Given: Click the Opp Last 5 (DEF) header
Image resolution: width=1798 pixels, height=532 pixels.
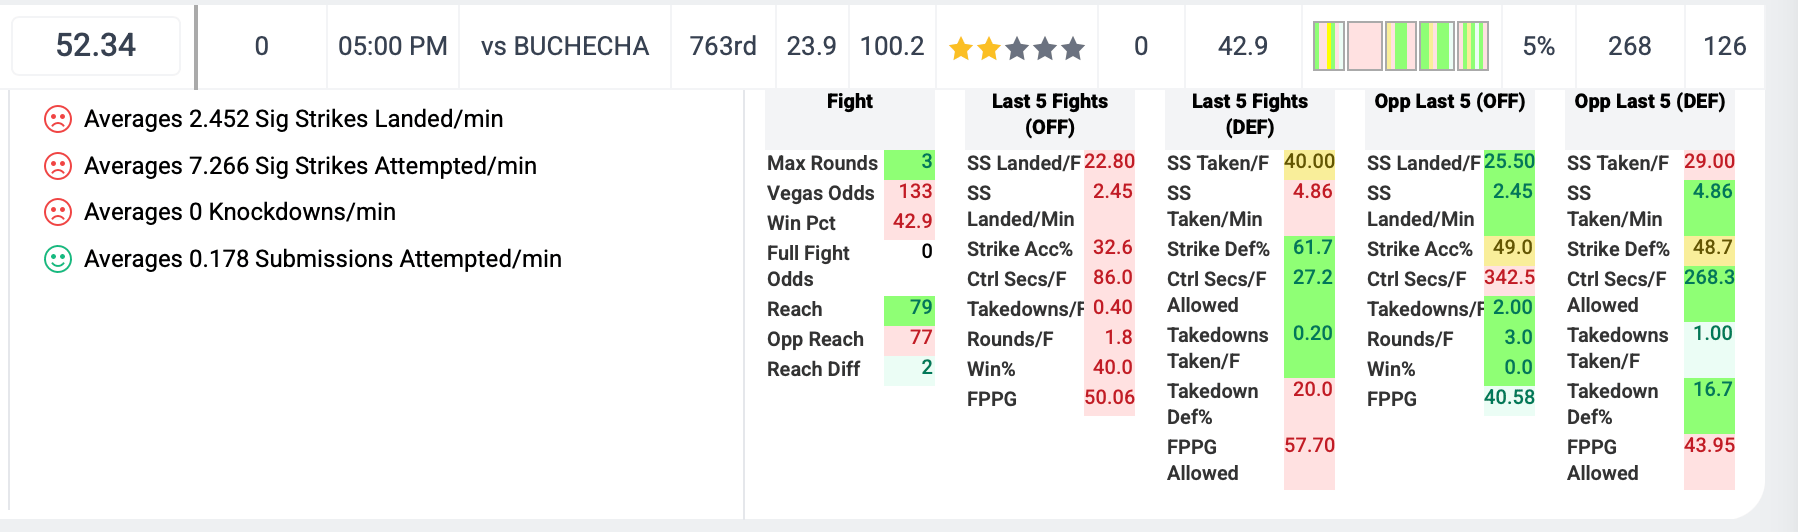Looking at the screenshot, I should [1650, 101].
